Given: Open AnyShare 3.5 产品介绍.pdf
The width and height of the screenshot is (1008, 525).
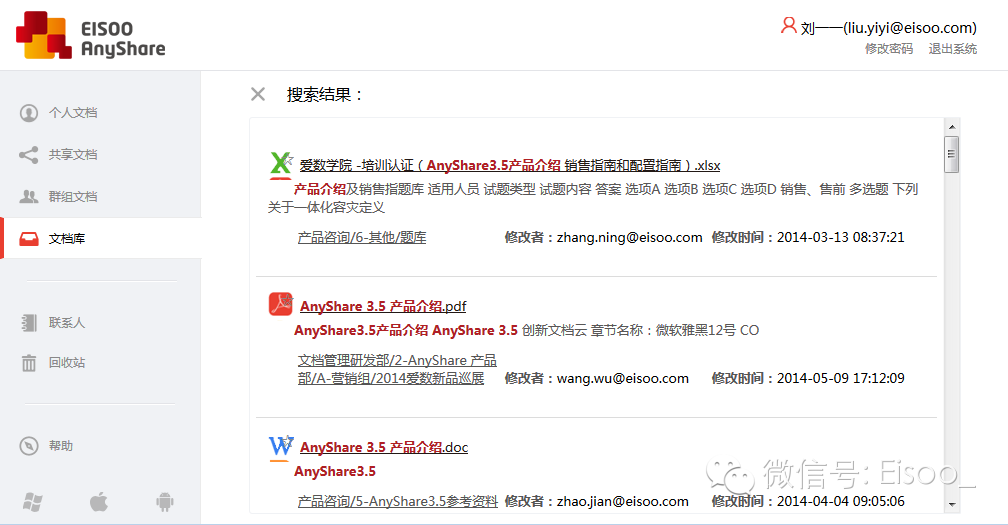Looking at the screenshot, I should 383,306.
